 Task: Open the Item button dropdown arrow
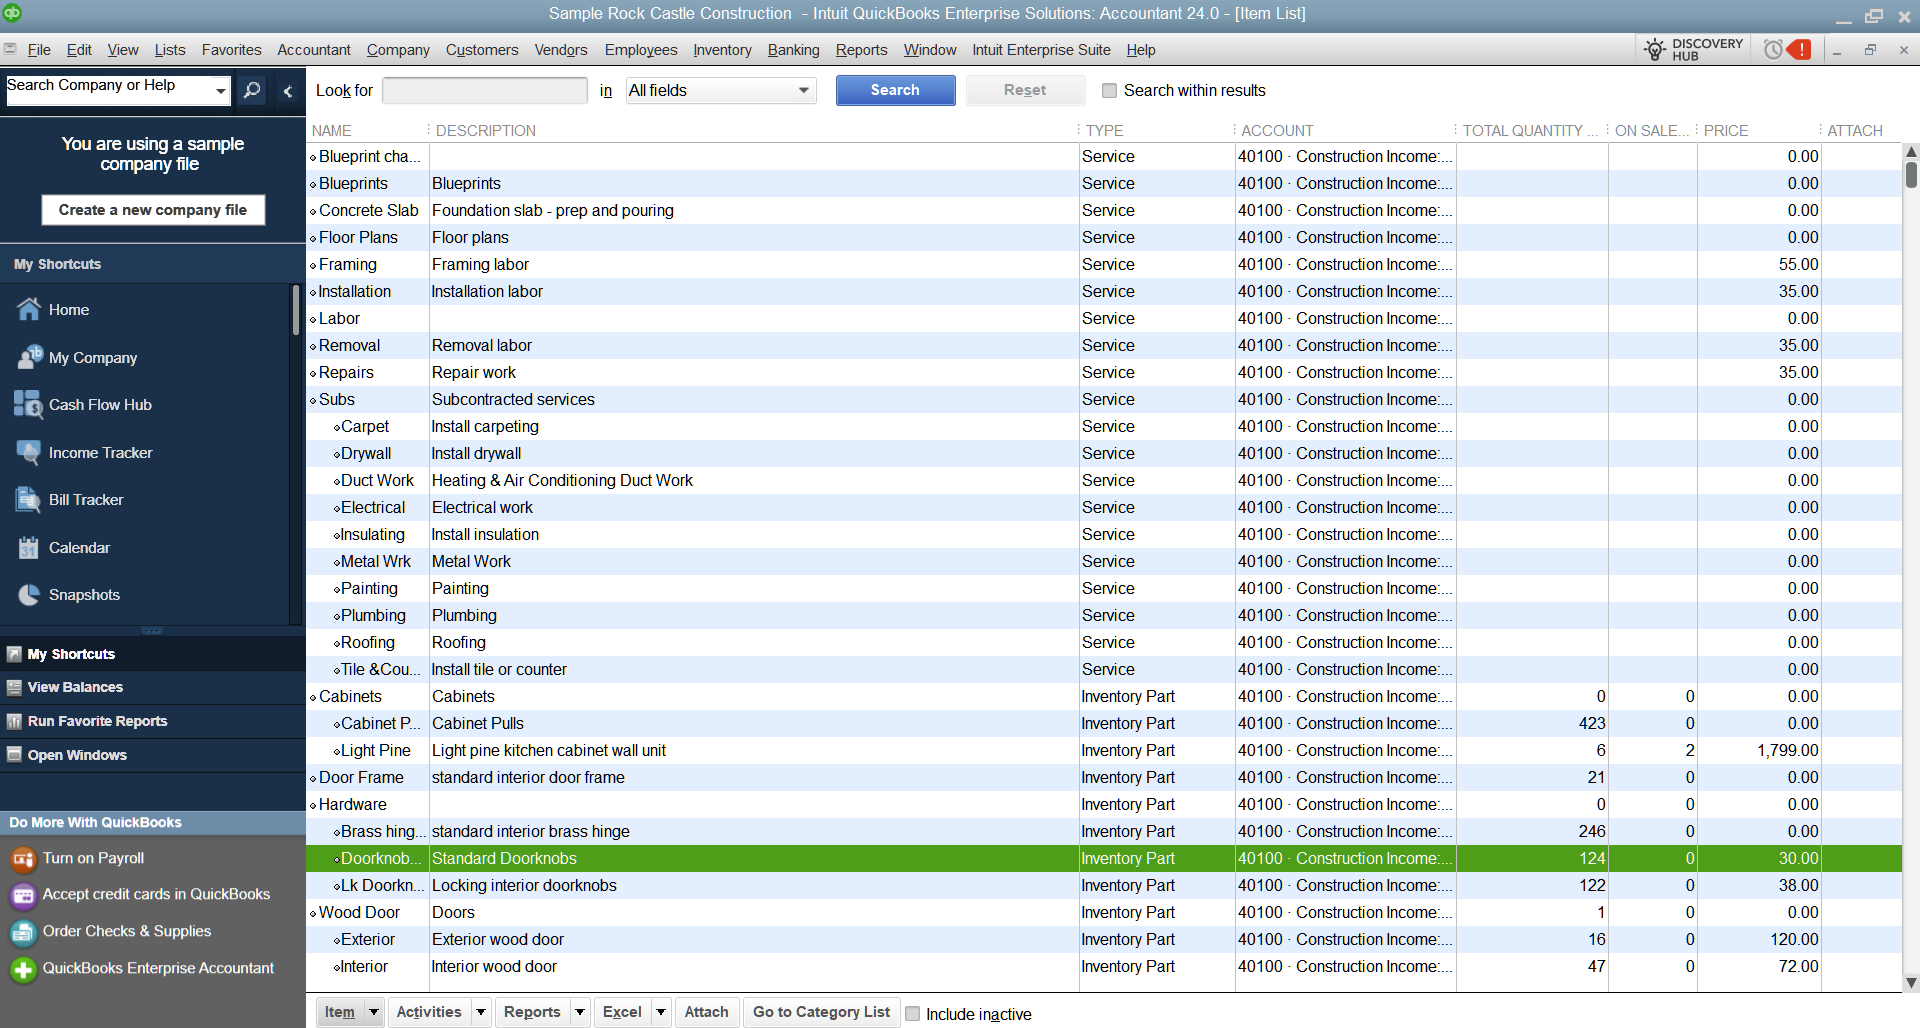374,1012
